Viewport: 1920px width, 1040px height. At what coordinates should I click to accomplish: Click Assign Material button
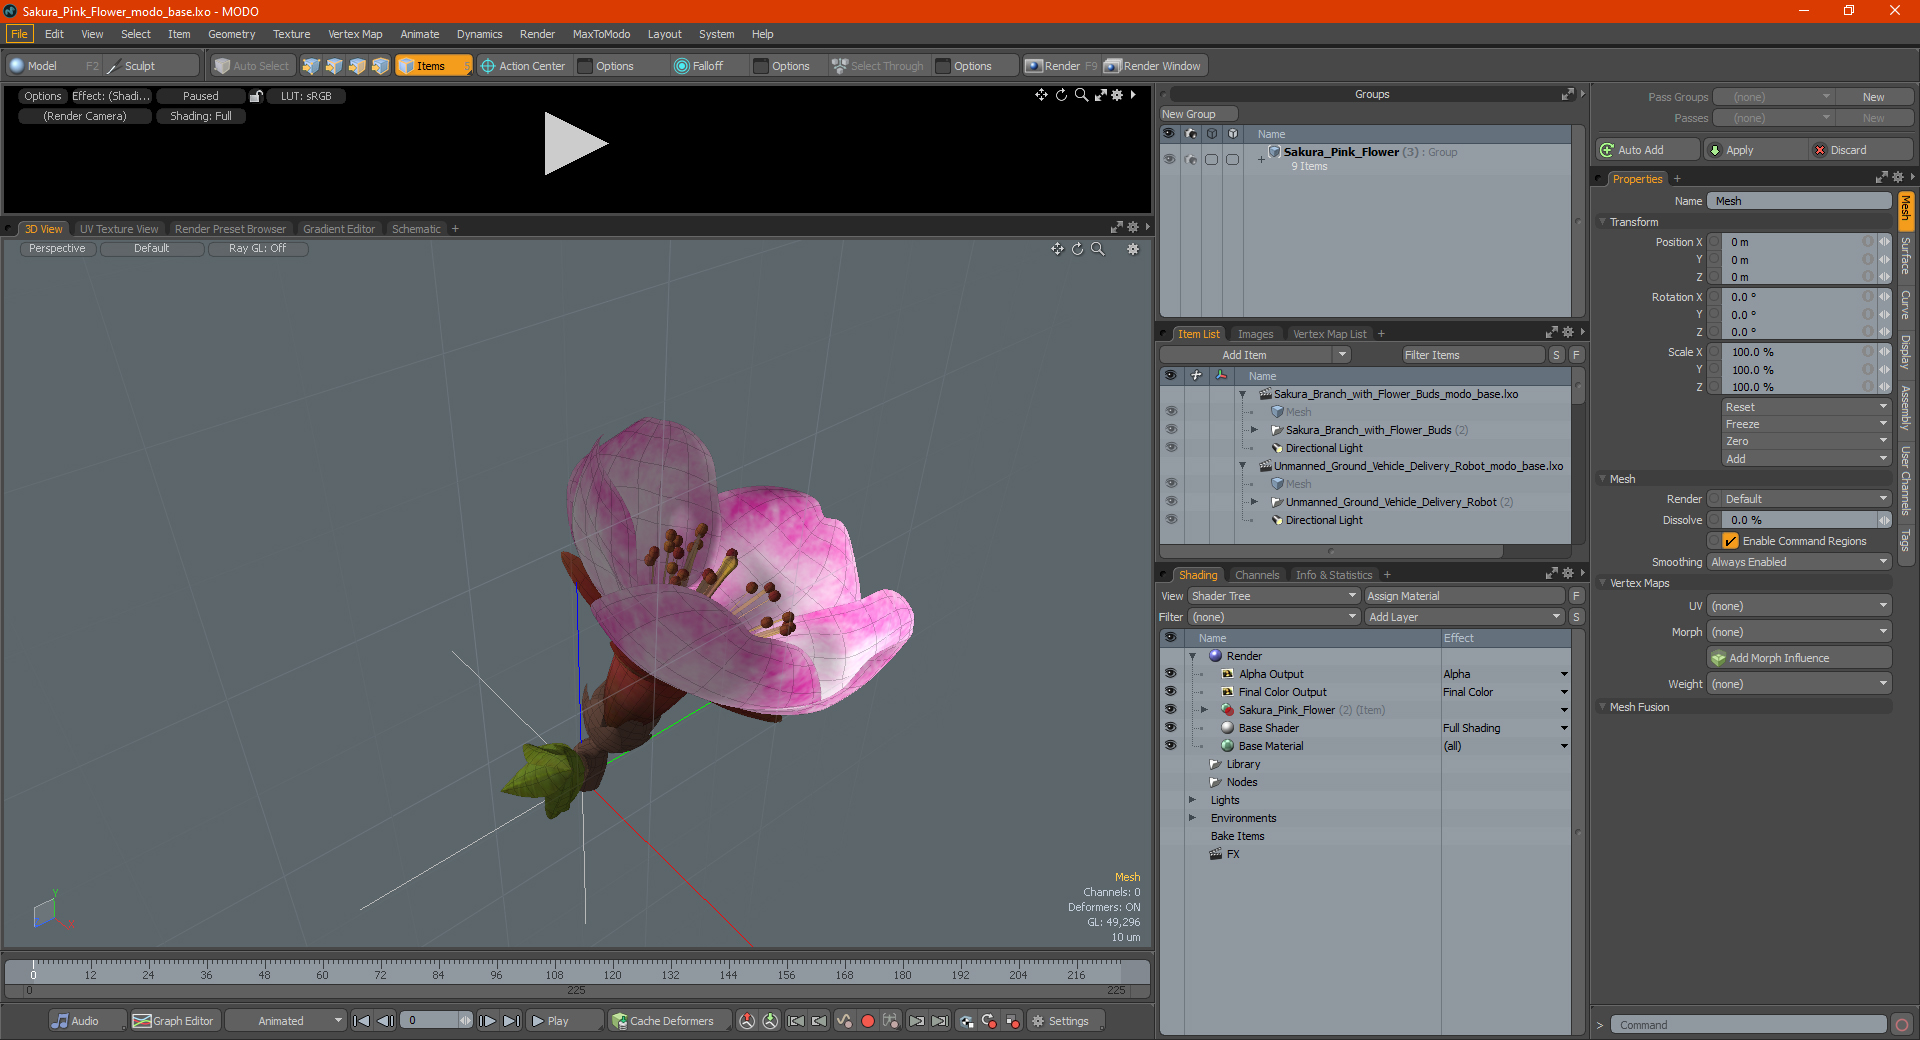click(1464, 596)
